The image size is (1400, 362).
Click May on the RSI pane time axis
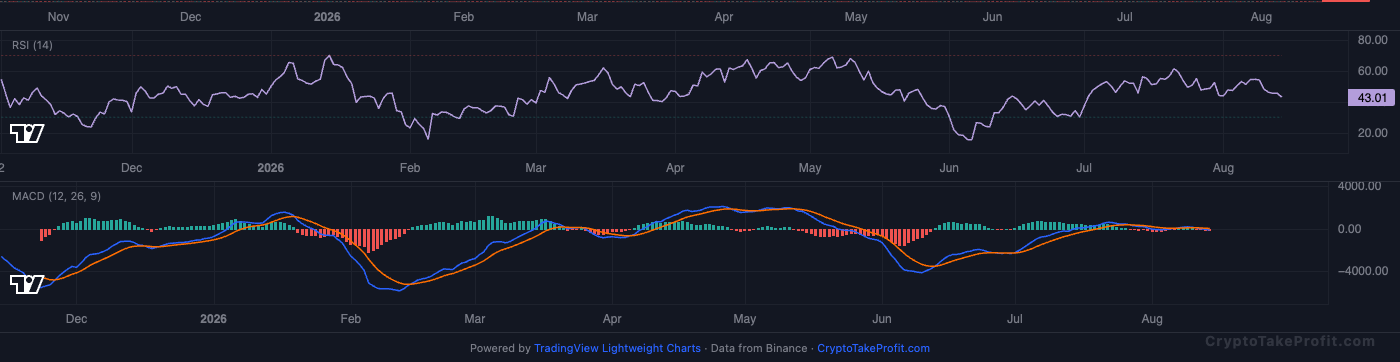(809, 168)
